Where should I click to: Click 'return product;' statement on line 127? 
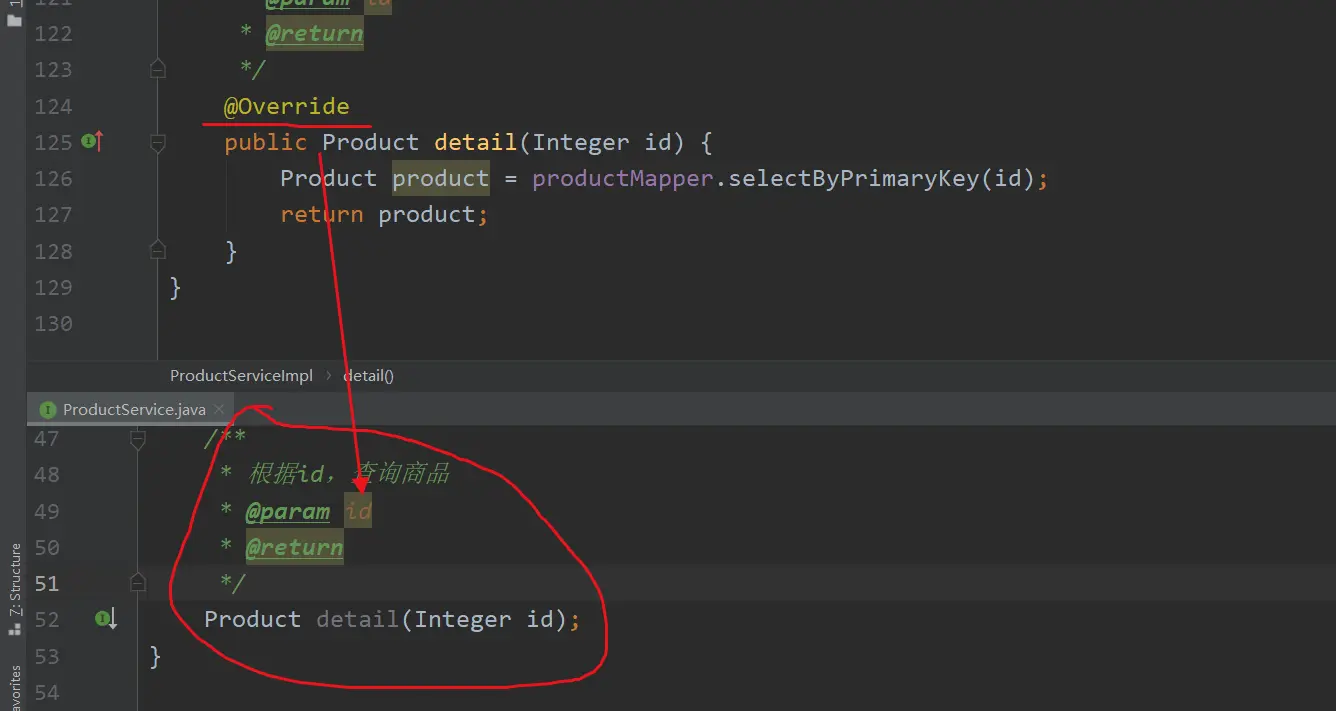point(384,215)
